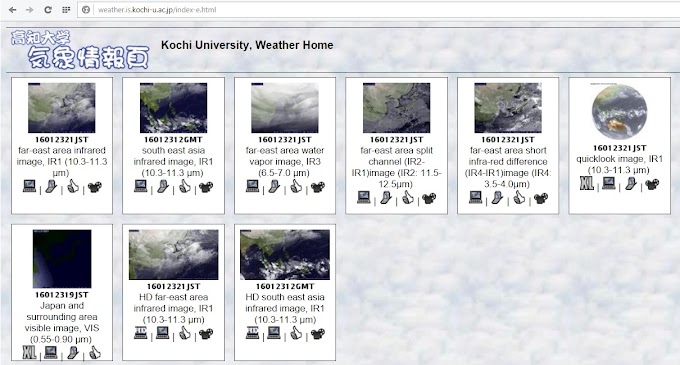This screenshot has width=680, height=365.
Task: Click hand icon under Japan visible image
Action: [x=95, y=352]
